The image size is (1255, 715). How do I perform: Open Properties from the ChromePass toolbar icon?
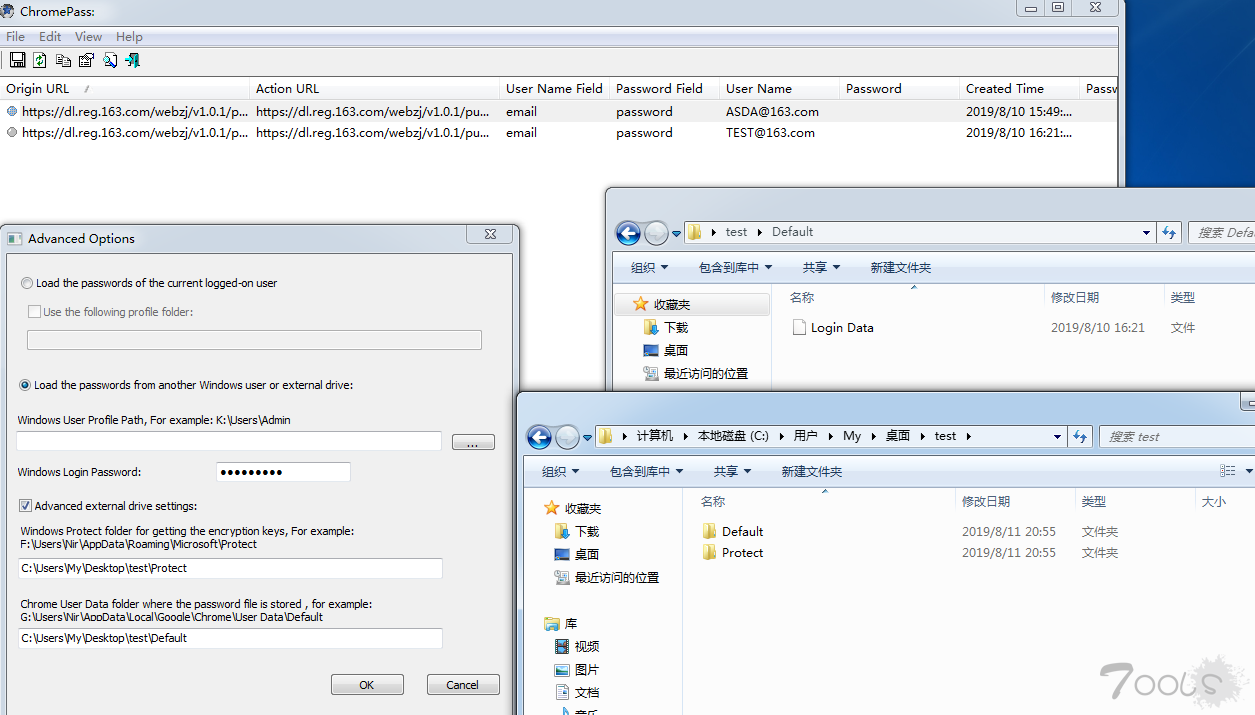[x=86, y=61]
